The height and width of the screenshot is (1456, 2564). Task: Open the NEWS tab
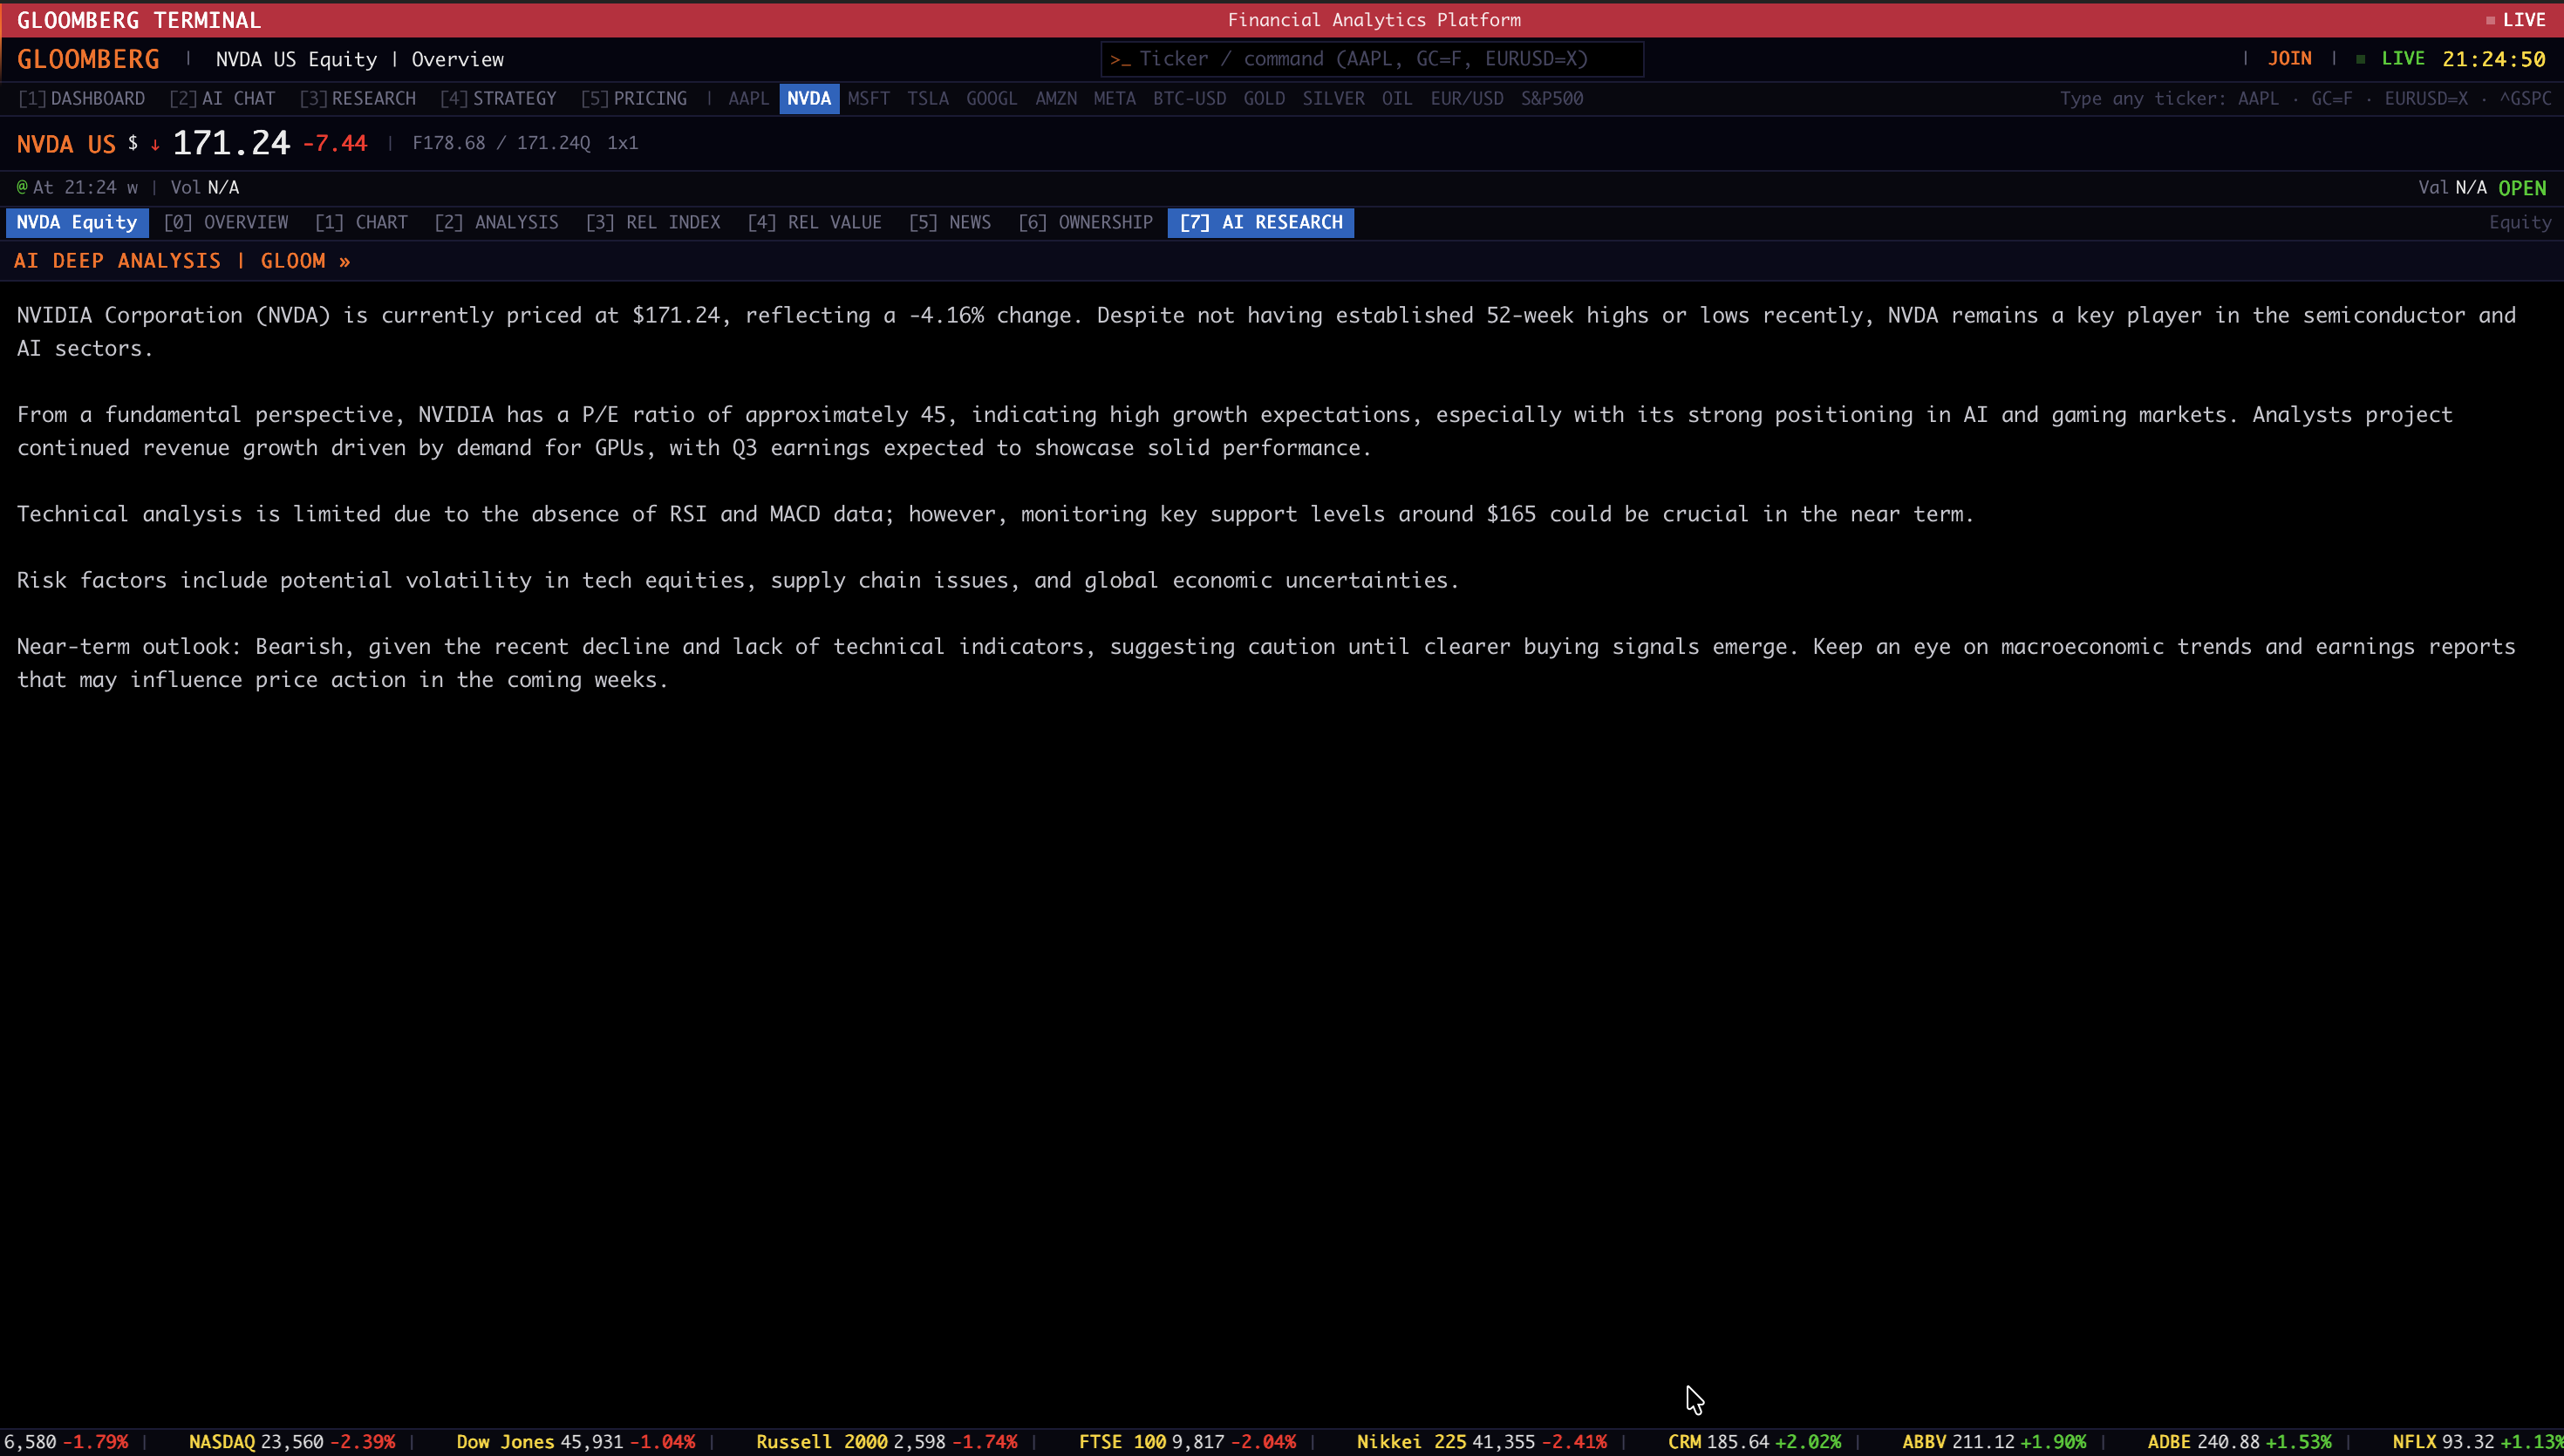pos(949,222)
